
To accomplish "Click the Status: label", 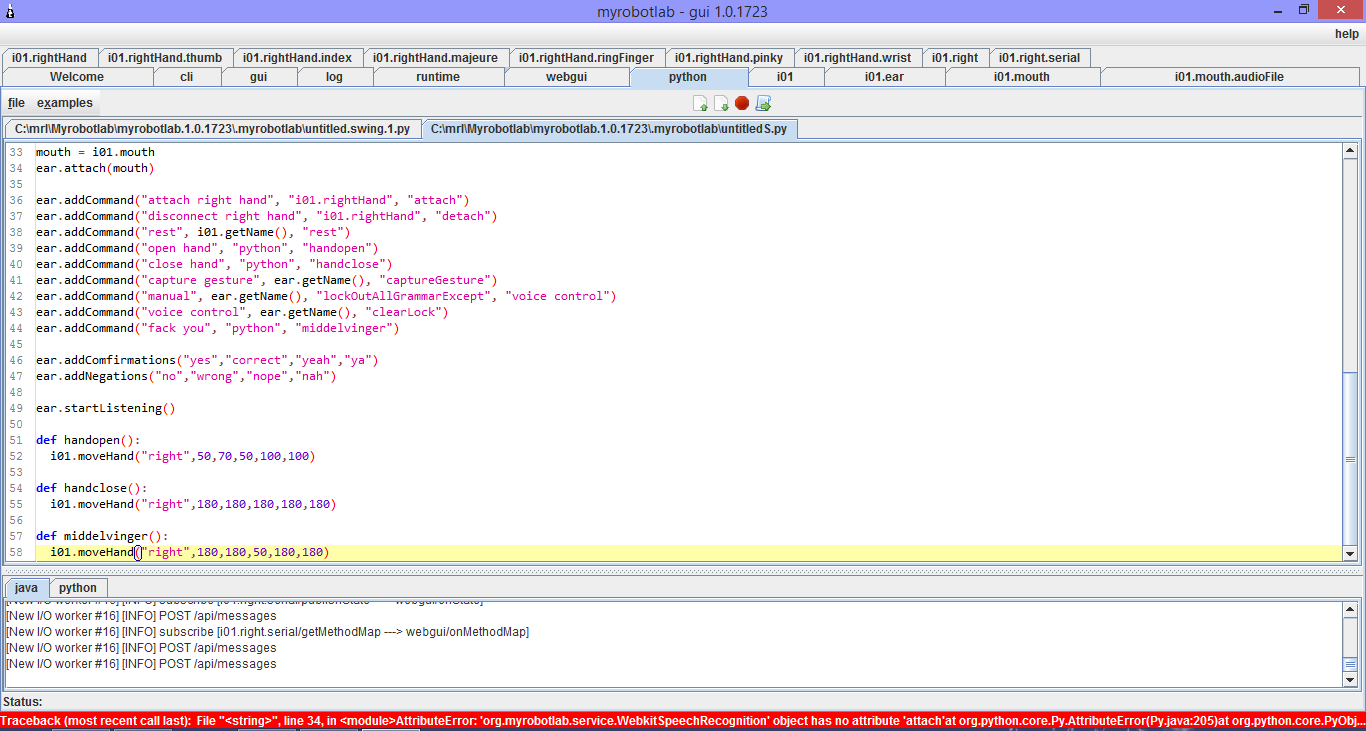I will click(x=23, y=702).
